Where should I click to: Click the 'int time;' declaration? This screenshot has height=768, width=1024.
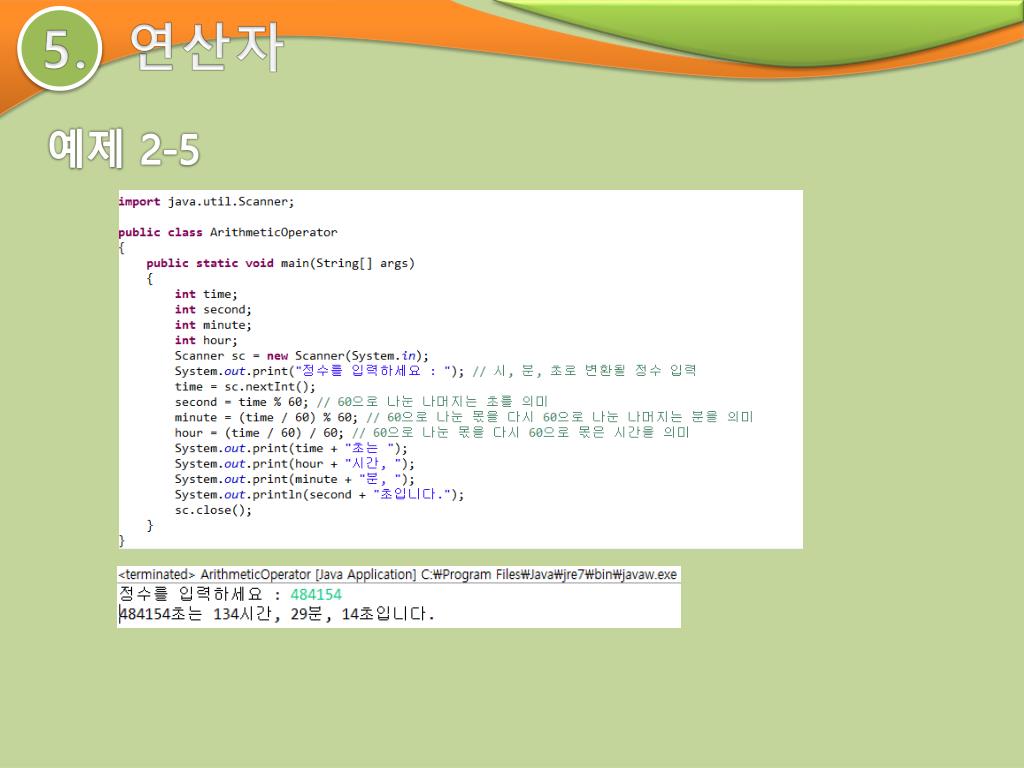pyautogui.click(x=206, y=294)
